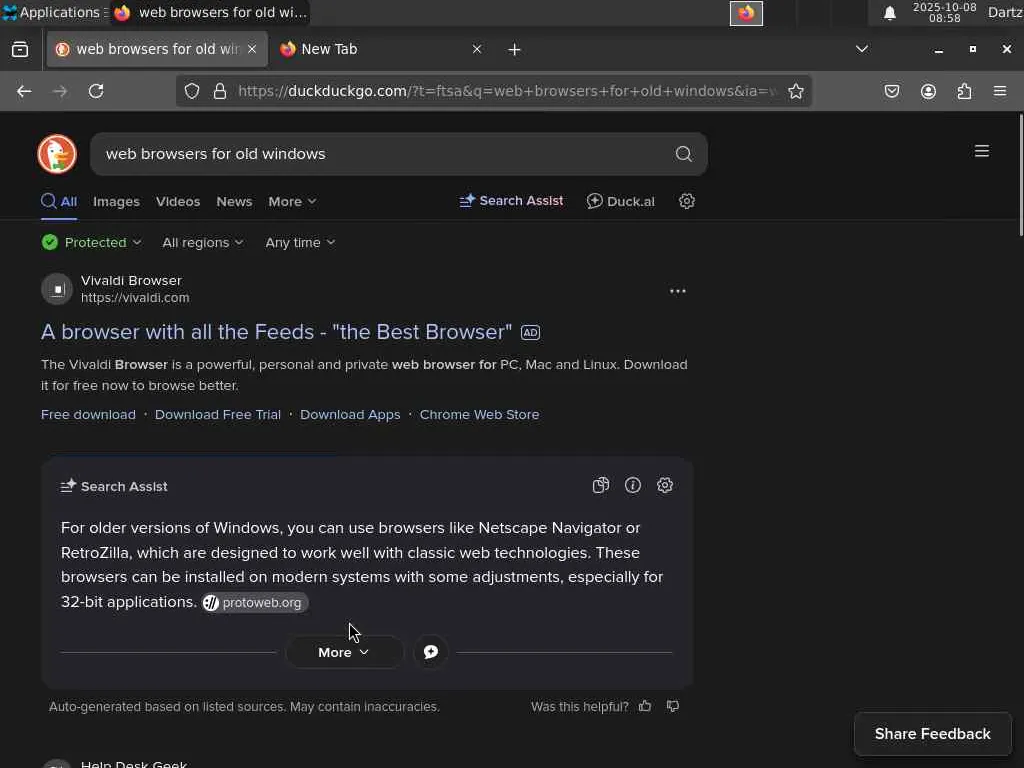The height and width of the screenshot is (768, 1024).
Task: Switch to the New Tab tab
Action: (x=381, y=49)
